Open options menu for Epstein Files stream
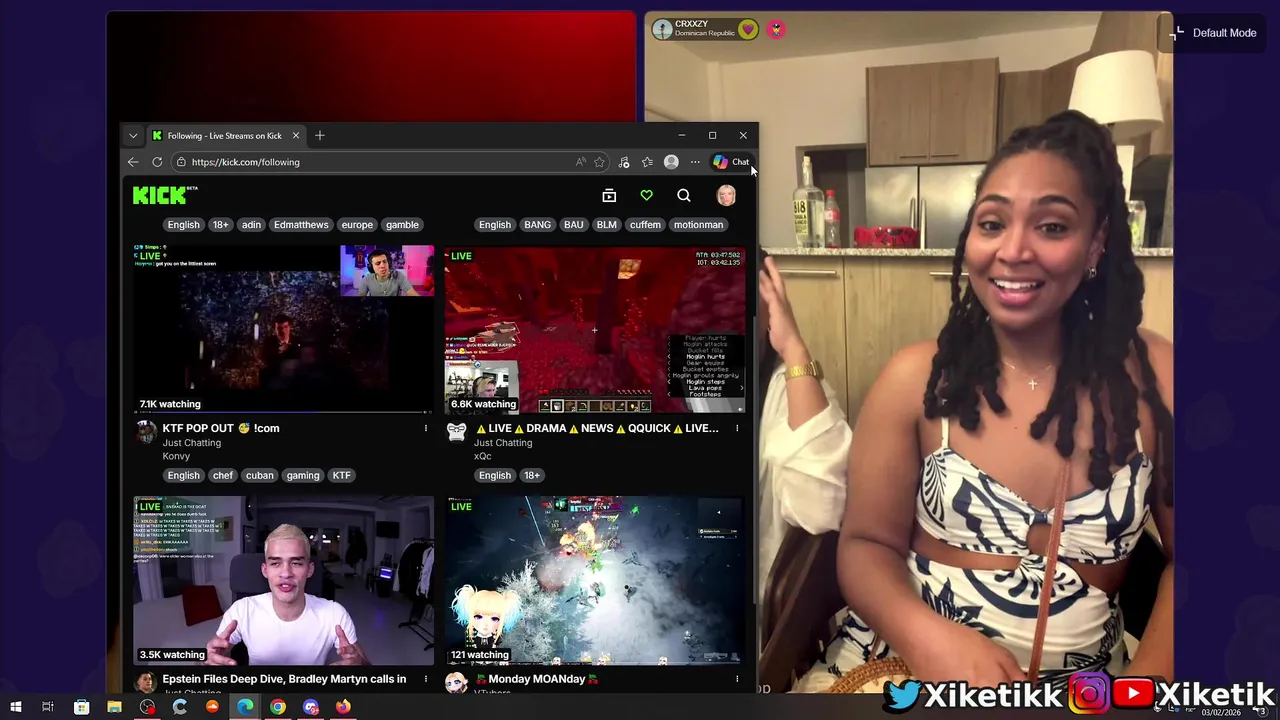Image resolution: width=1280 pixels, height=720 pixels. [x=426, y=679]
